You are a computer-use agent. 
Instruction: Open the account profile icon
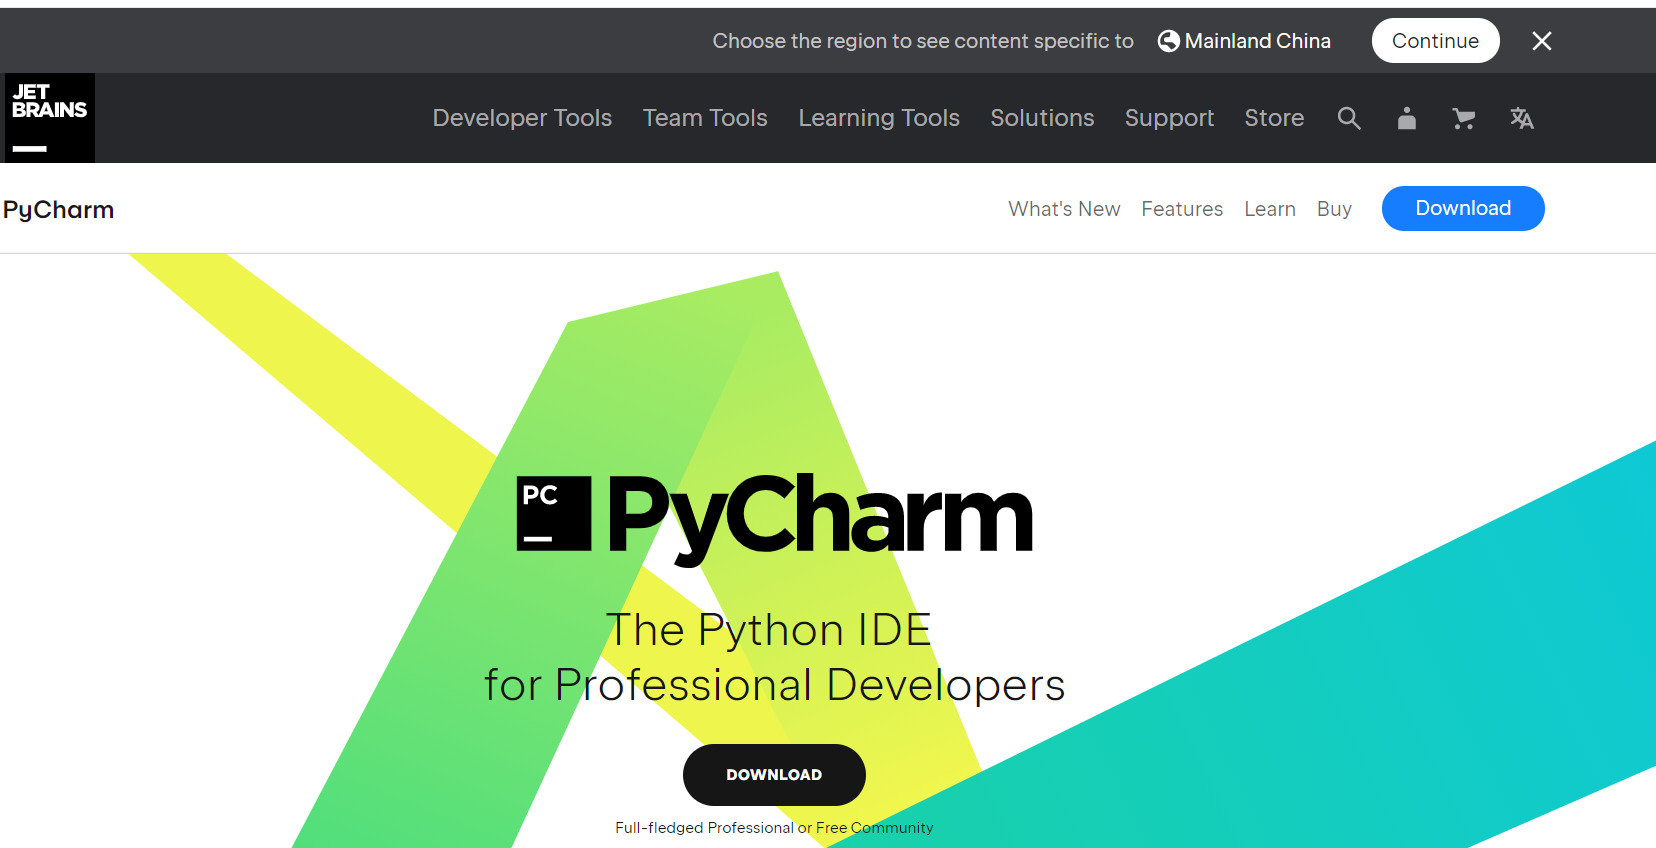click(x=1407, y=118)
